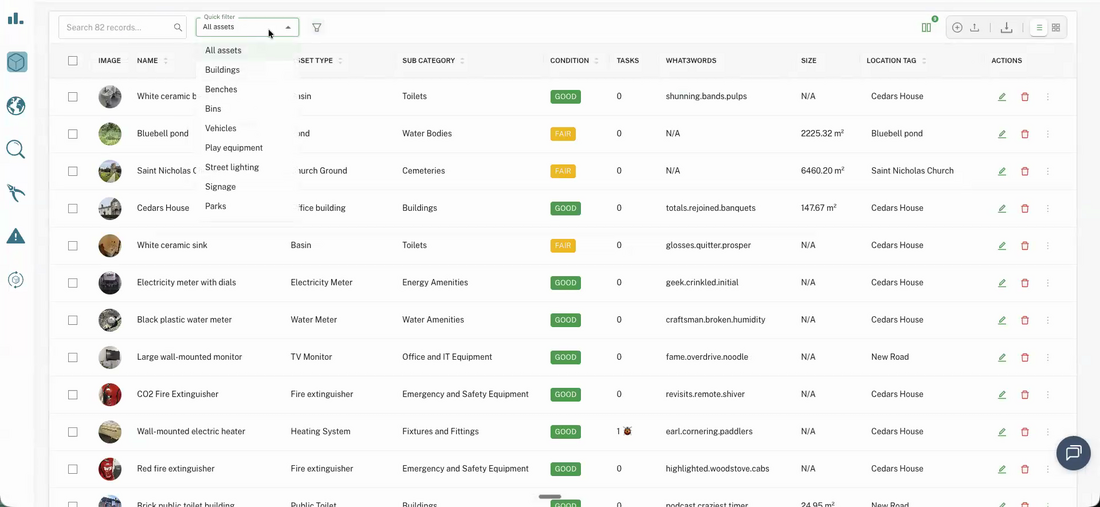
Task: Check the Electricity meter with dials checkbox
Action: coord(73,283)
